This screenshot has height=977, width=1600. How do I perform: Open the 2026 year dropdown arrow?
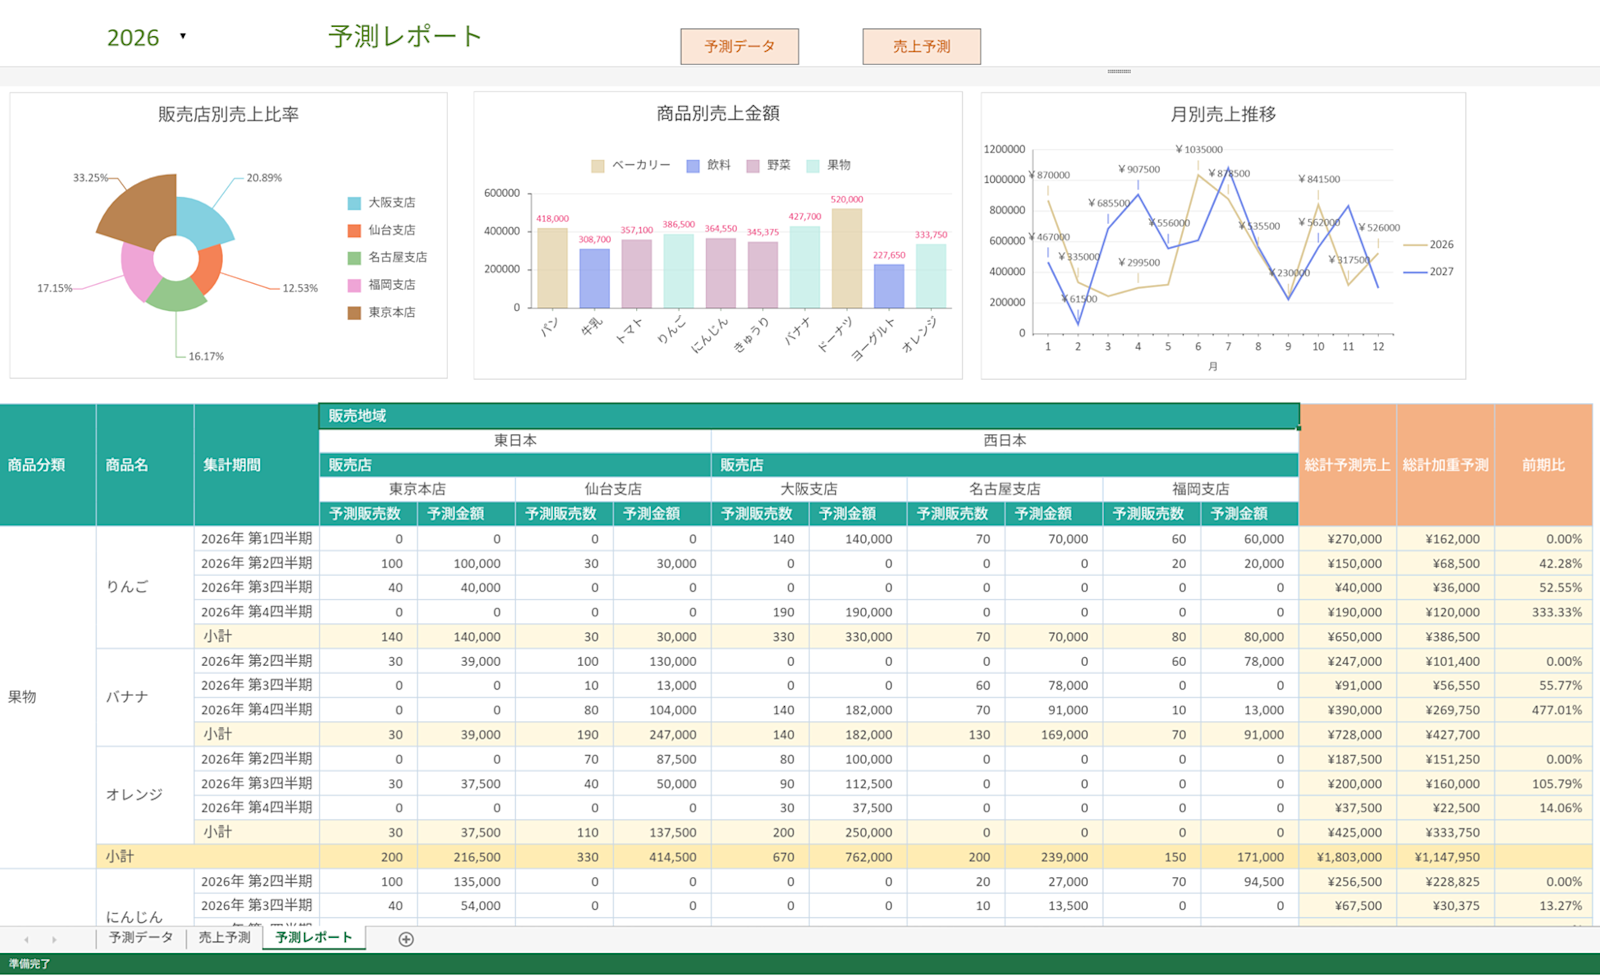point(182,37)
